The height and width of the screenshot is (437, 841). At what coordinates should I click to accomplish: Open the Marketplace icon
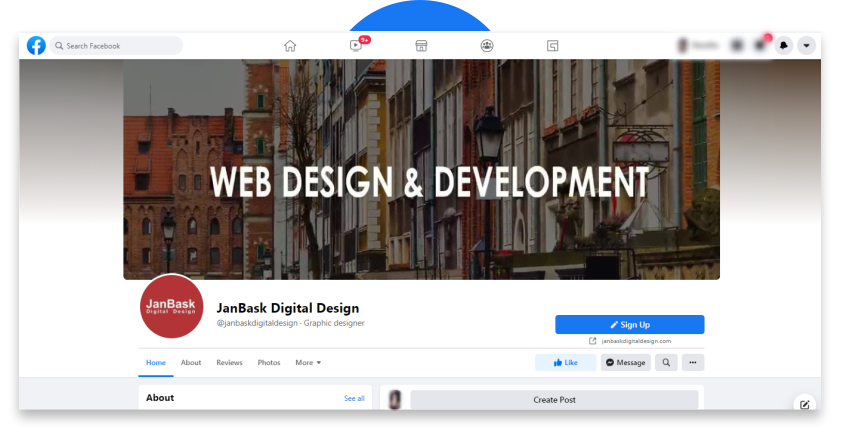(x=422, y=46)
